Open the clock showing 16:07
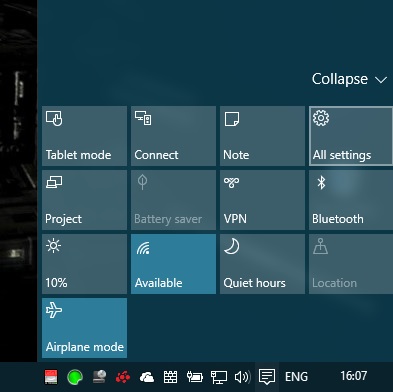Screen dimensions: 393x392 [x=354, y=376]
